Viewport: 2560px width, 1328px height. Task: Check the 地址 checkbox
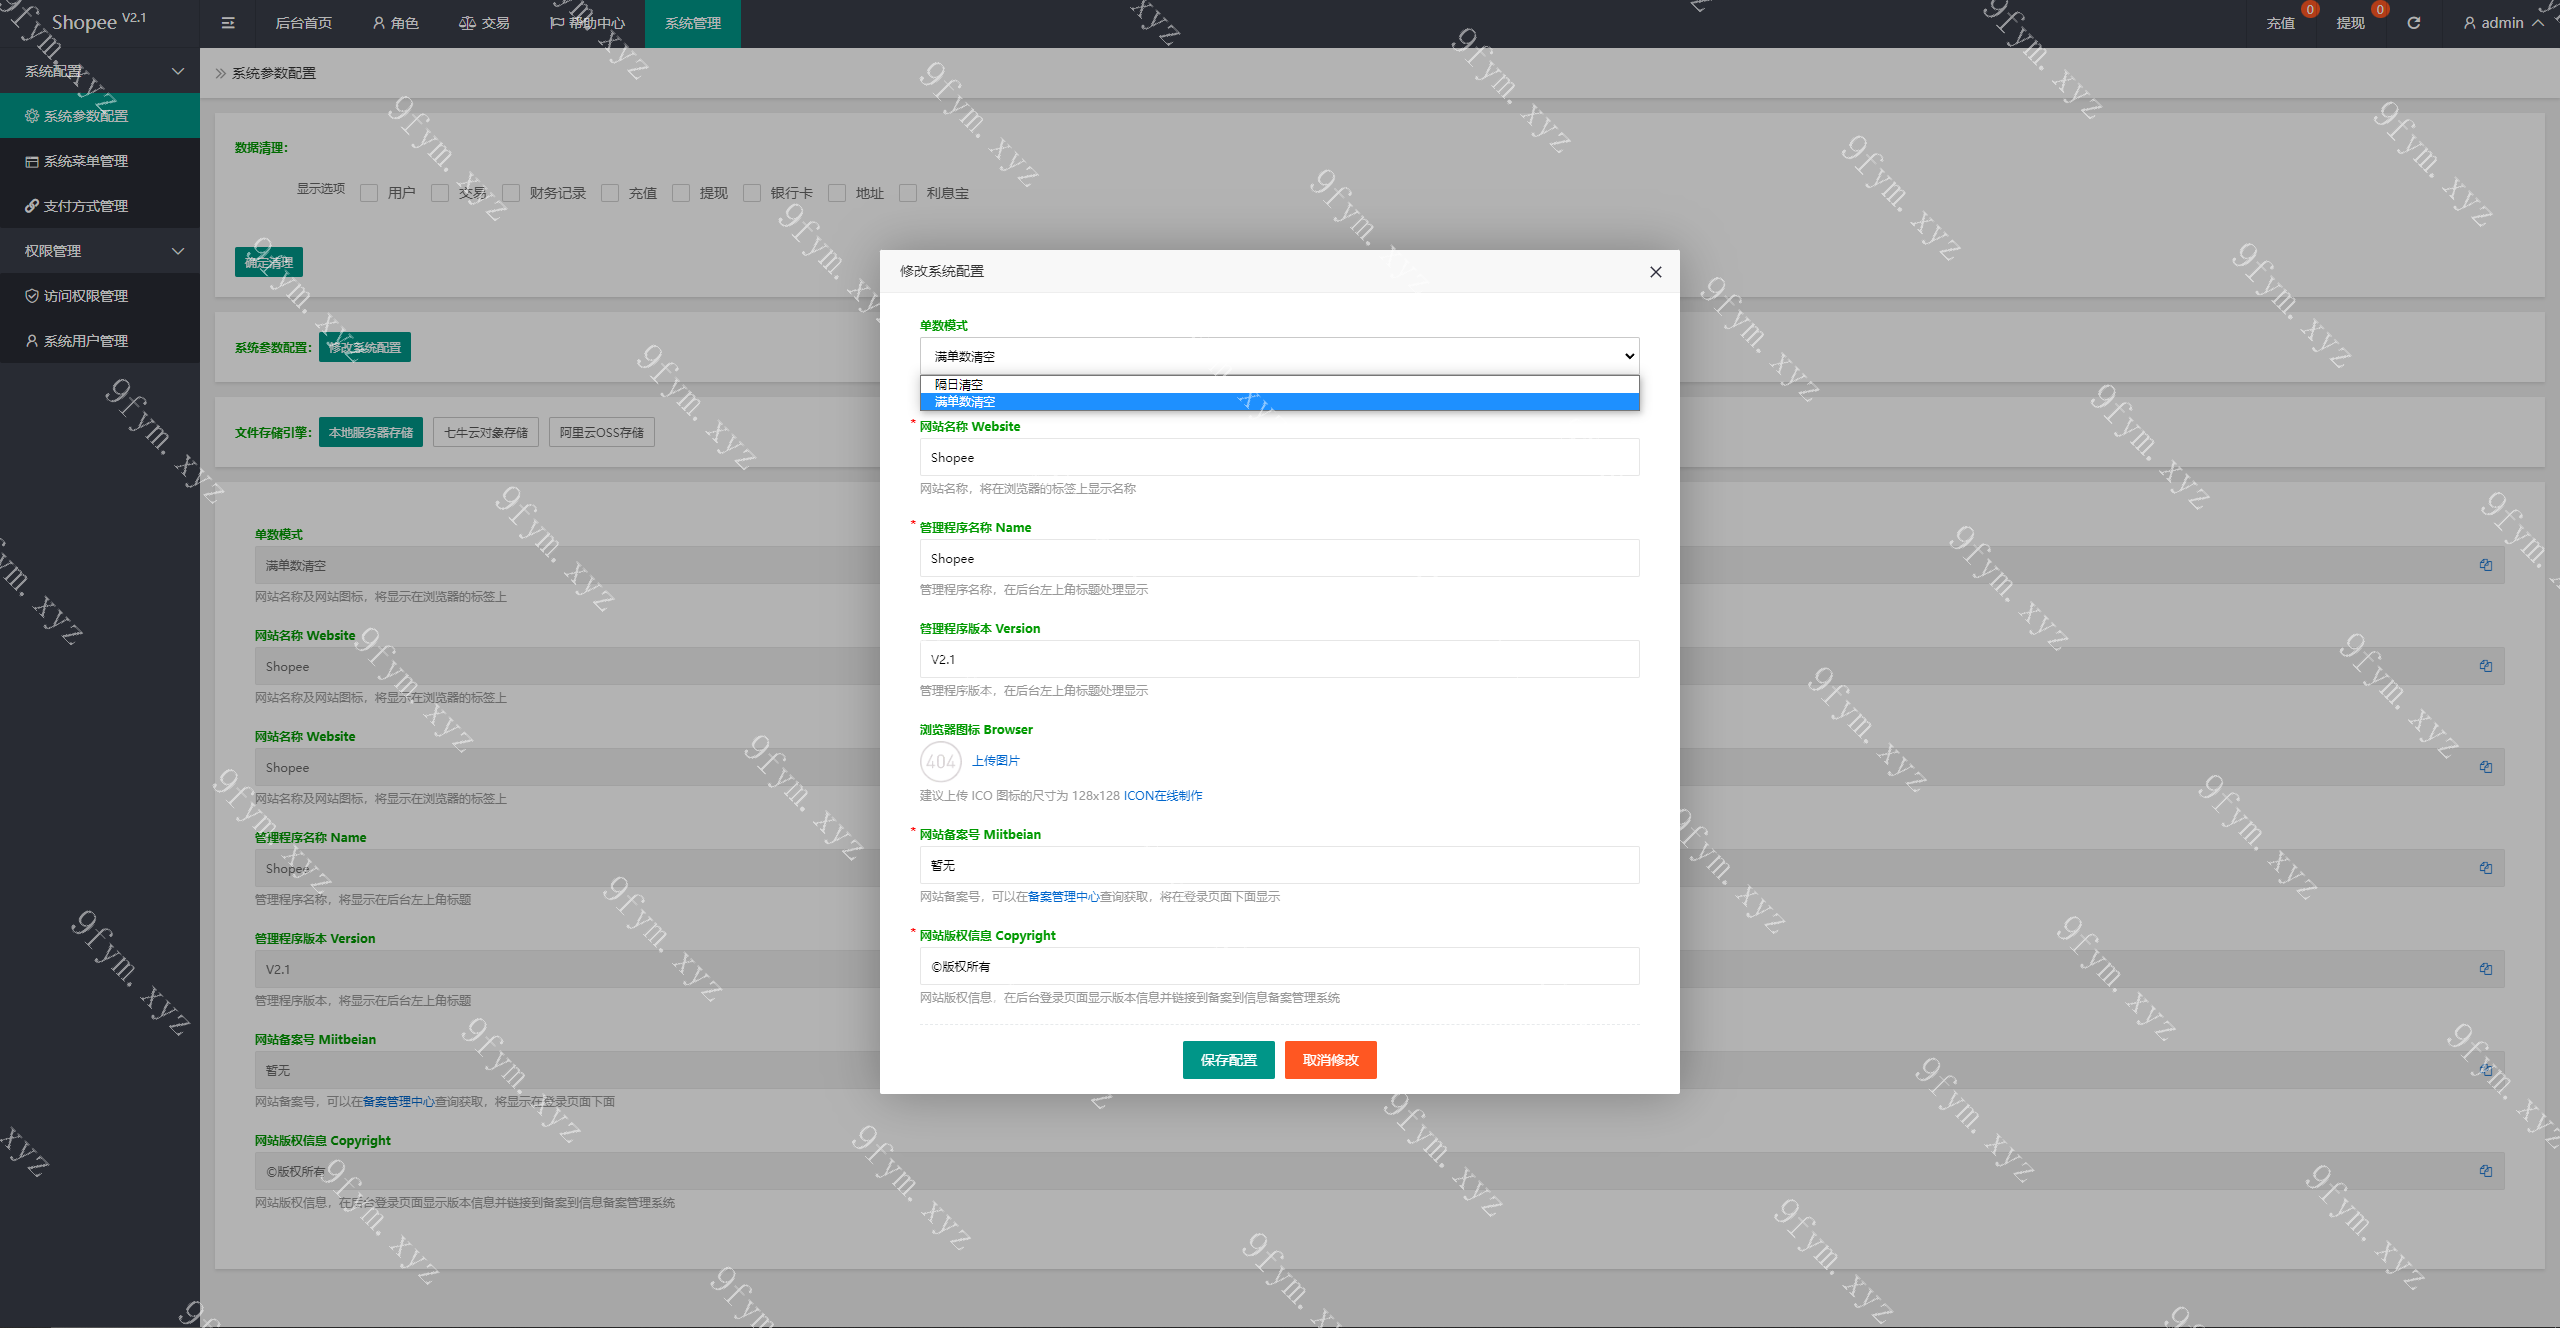pos(837,193)
